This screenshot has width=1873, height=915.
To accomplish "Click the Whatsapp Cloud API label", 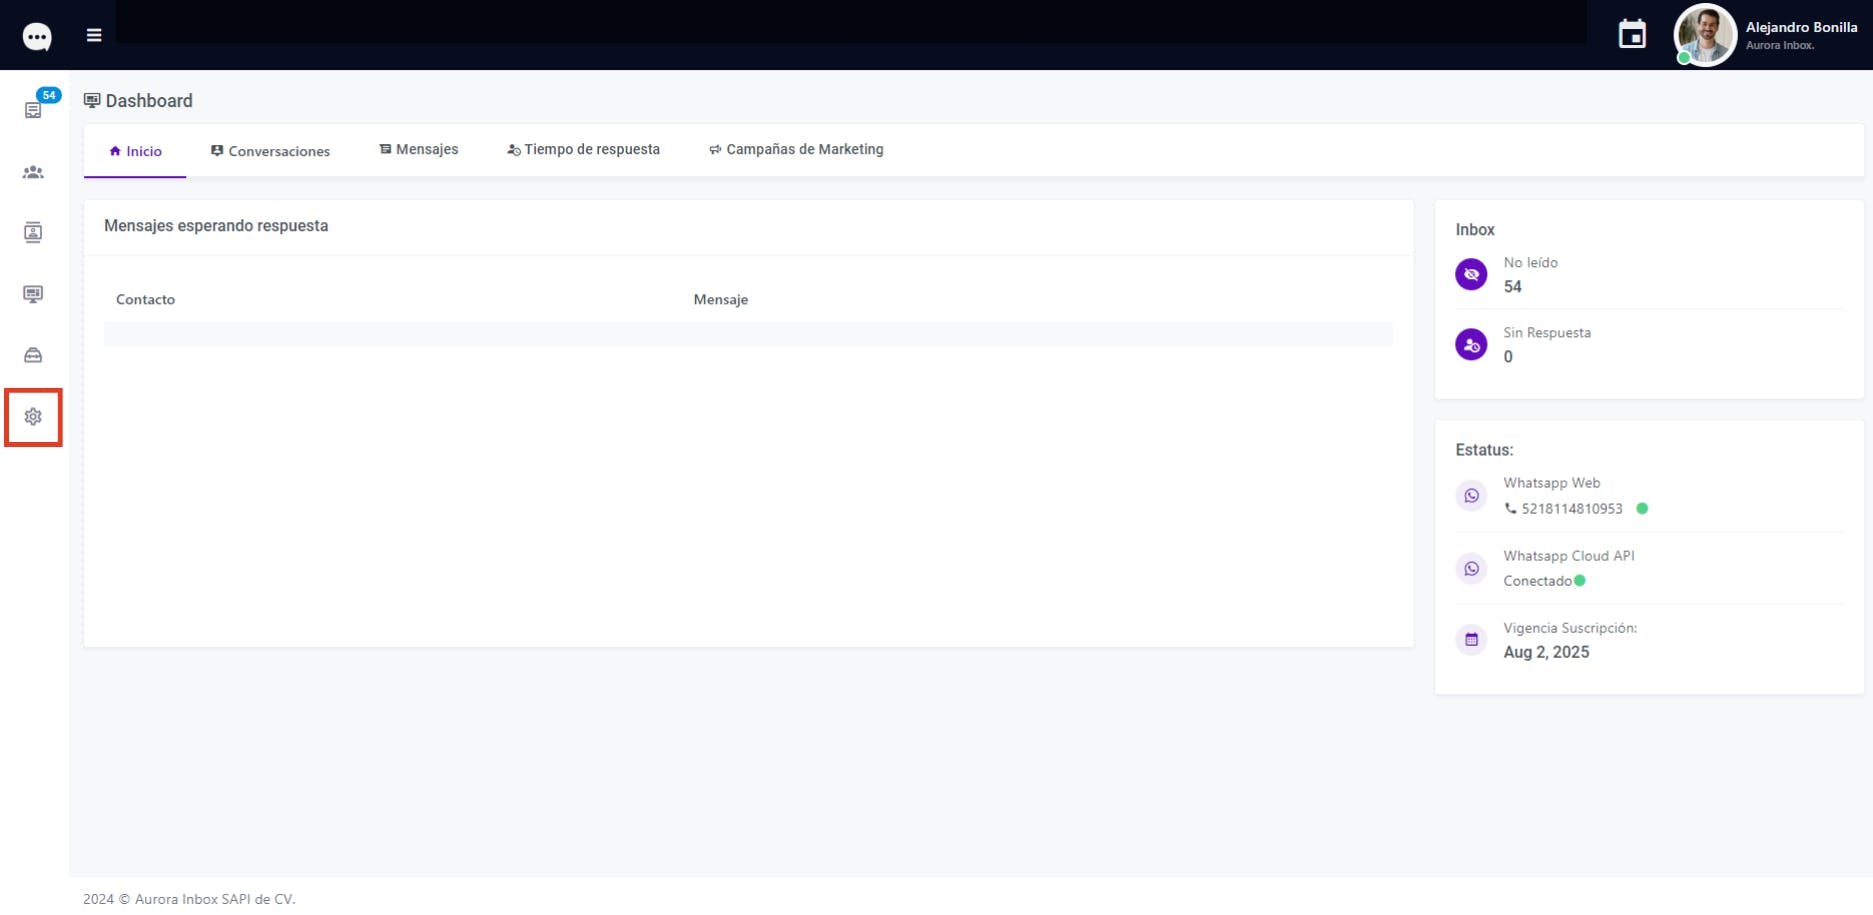I will [1568, 556].
